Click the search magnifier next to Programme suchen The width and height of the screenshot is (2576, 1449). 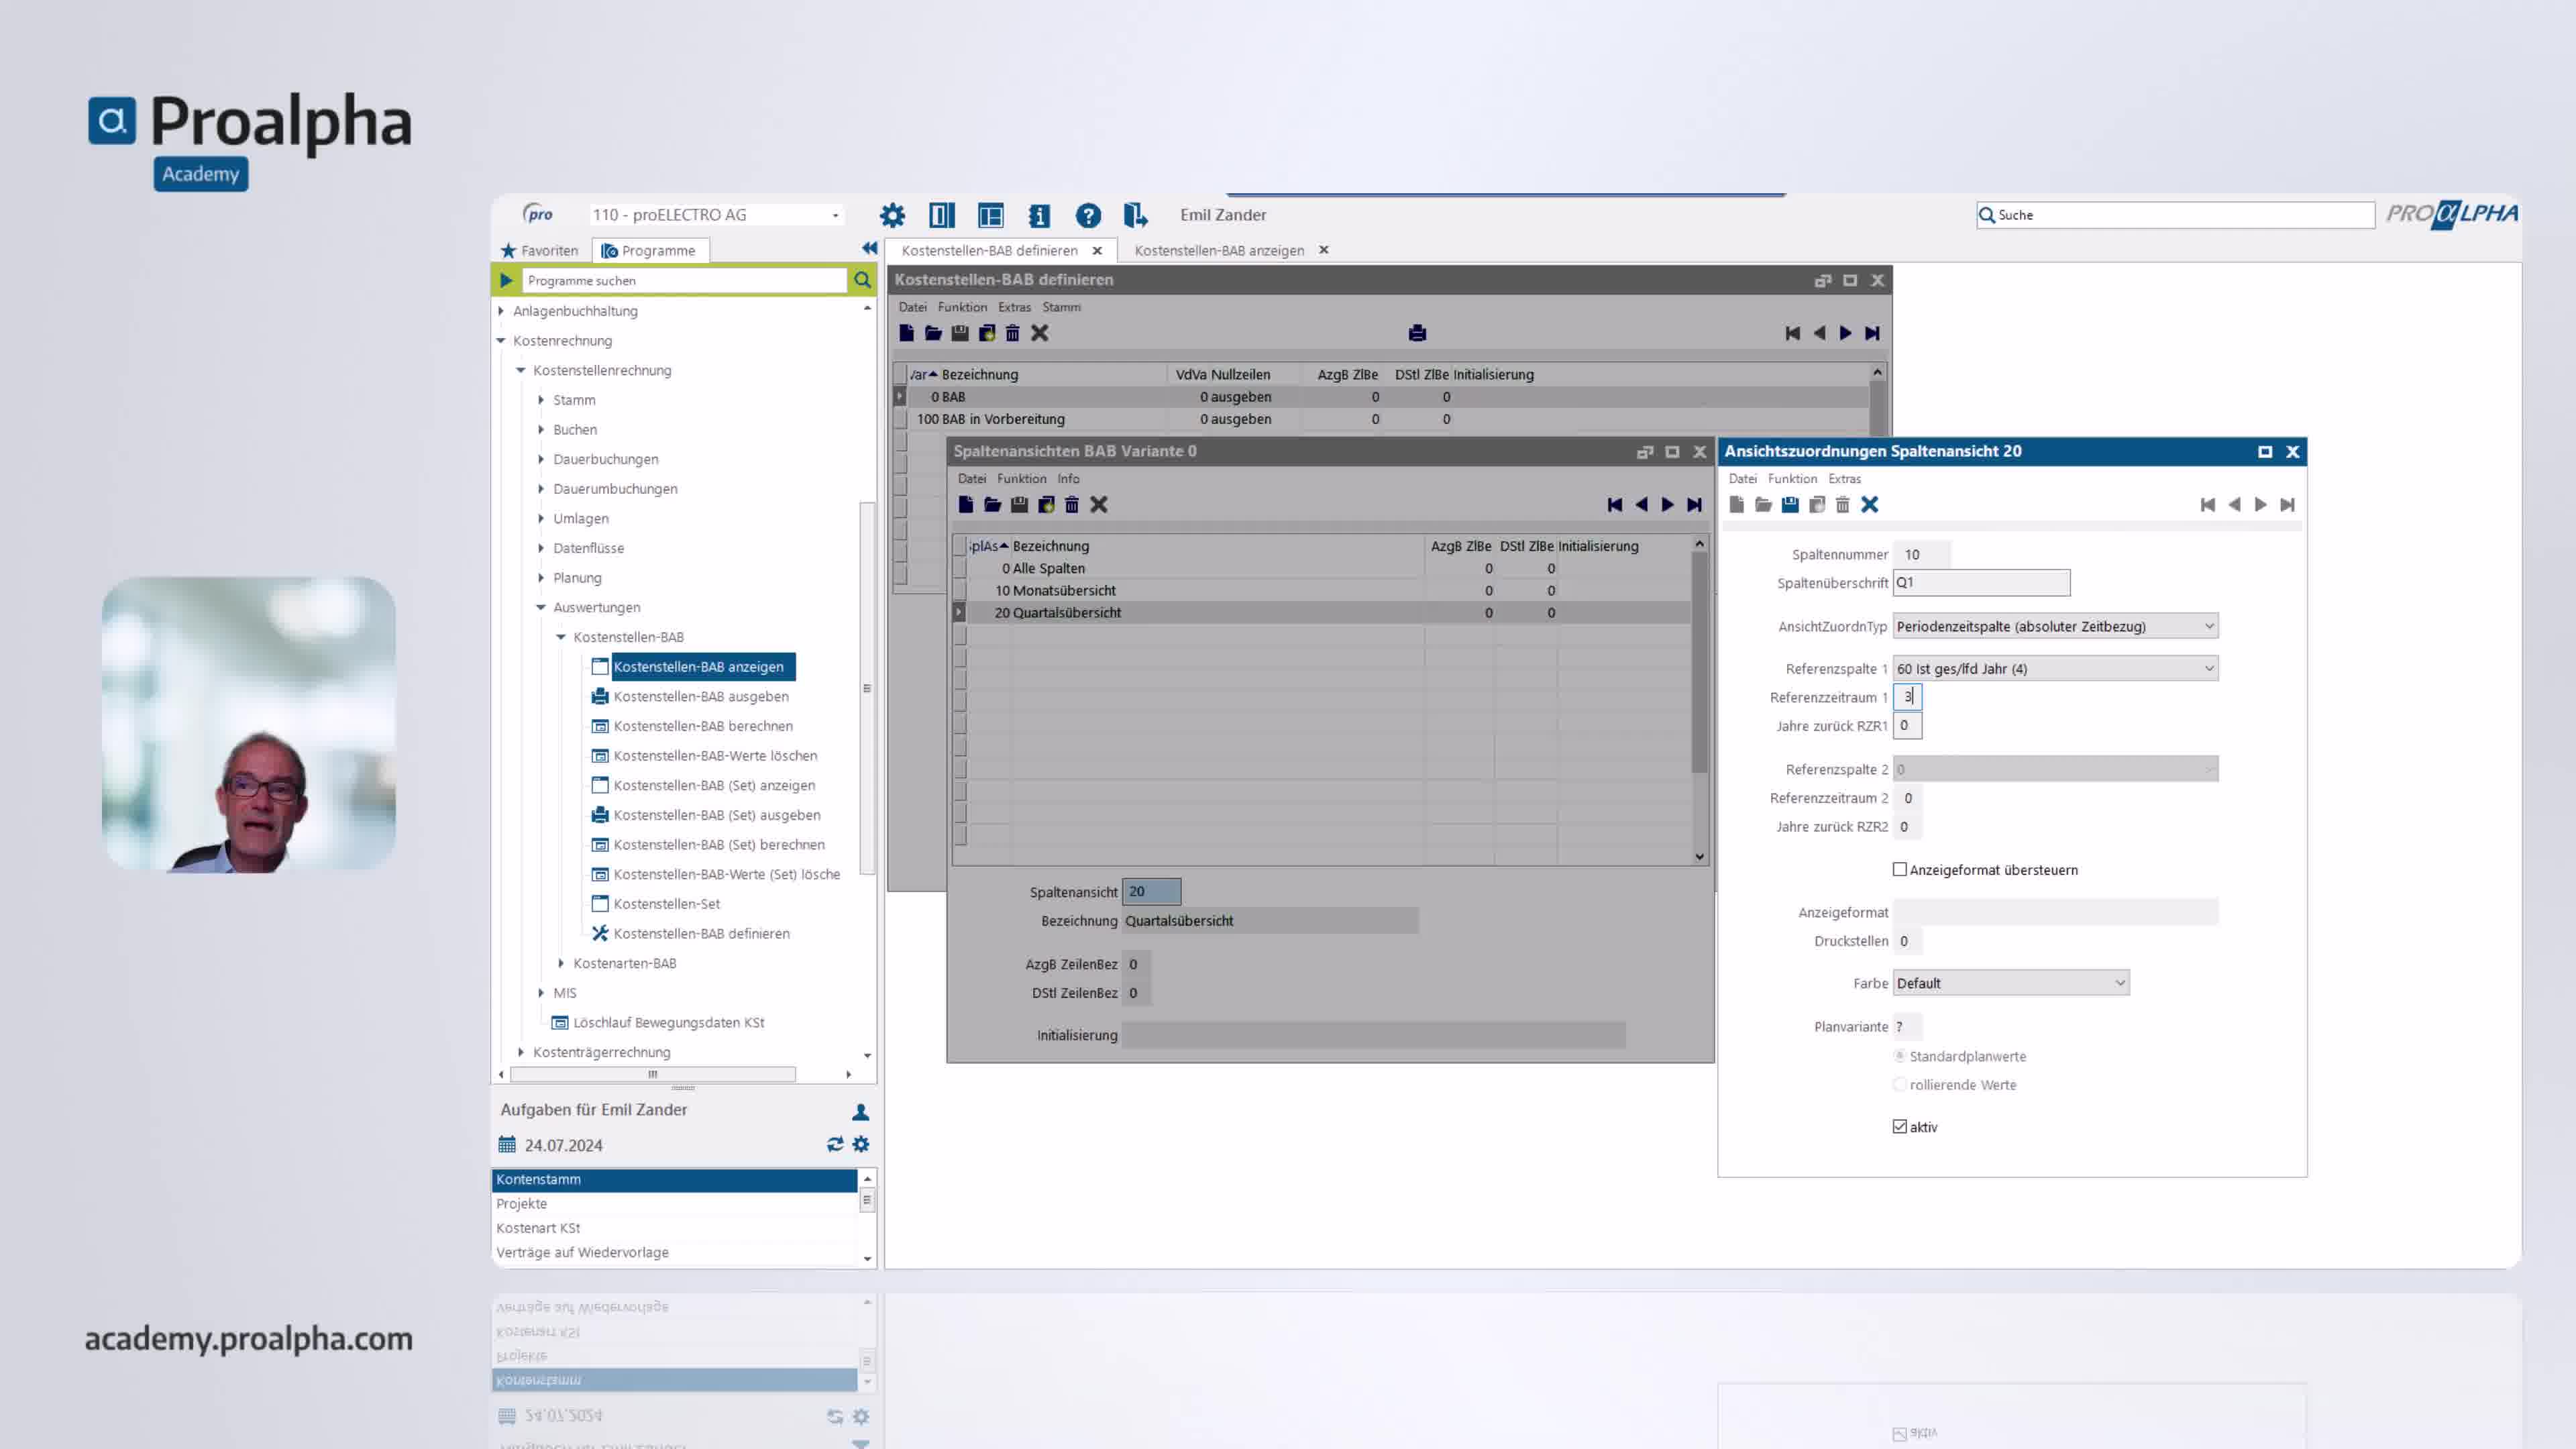pos(862,281)
